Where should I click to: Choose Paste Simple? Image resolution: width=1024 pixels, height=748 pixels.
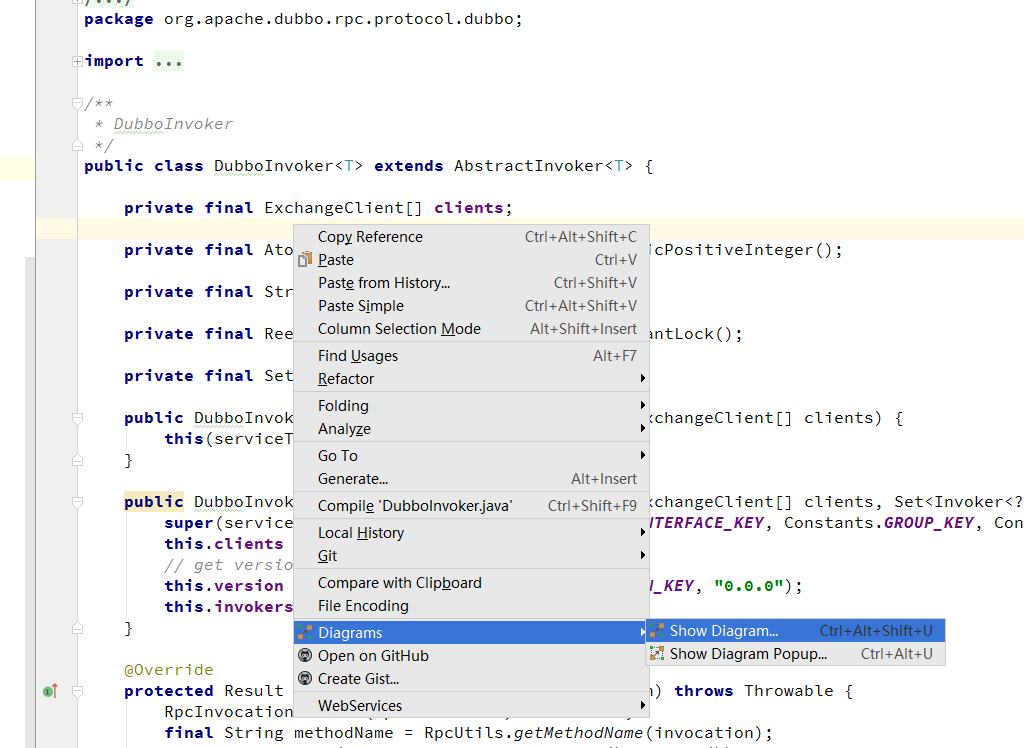click(x=471, y=306)
